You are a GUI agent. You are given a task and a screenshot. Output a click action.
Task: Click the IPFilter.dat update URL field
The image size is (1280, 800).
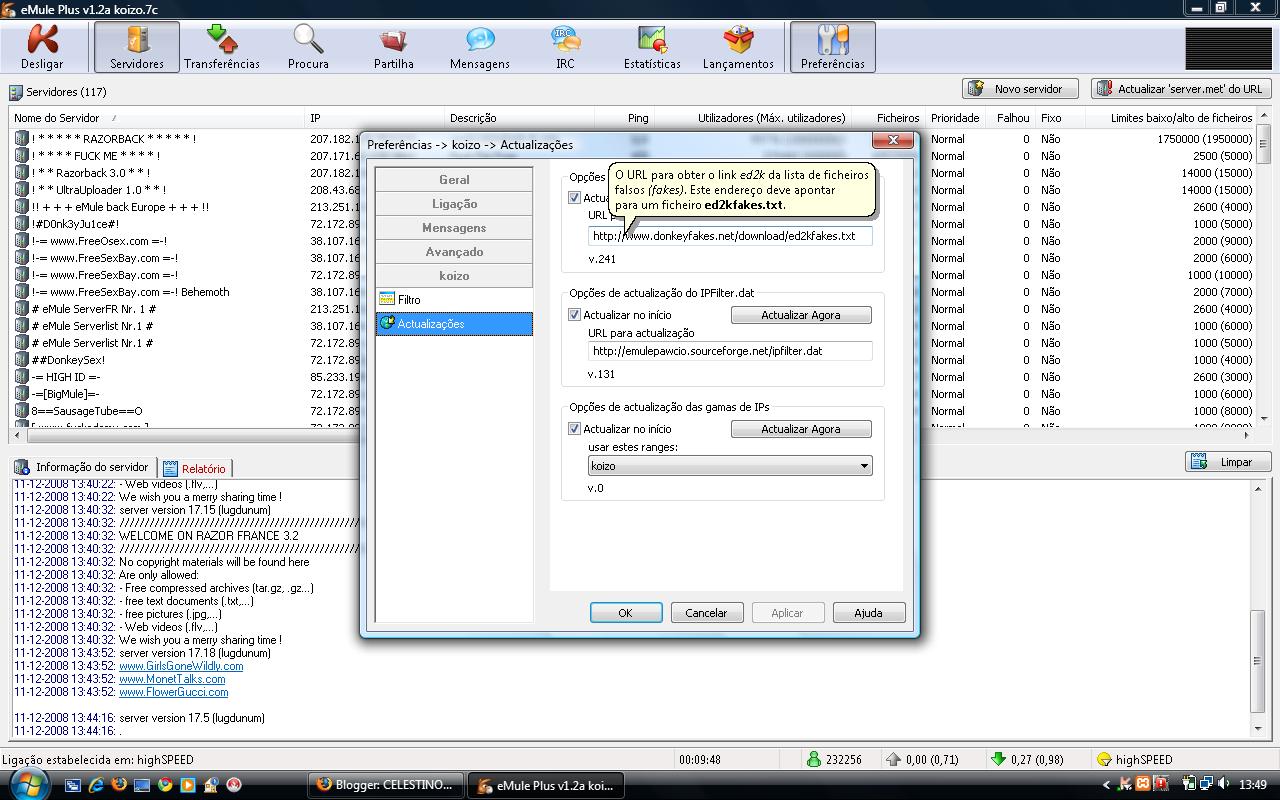coord(730,351)
